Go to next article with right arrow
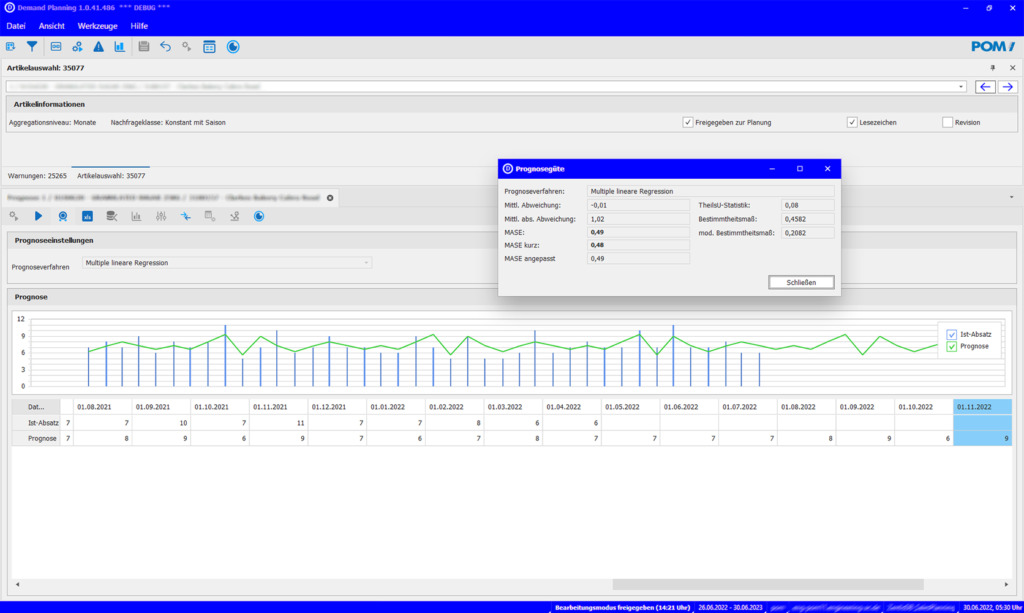 point(1008,87)
